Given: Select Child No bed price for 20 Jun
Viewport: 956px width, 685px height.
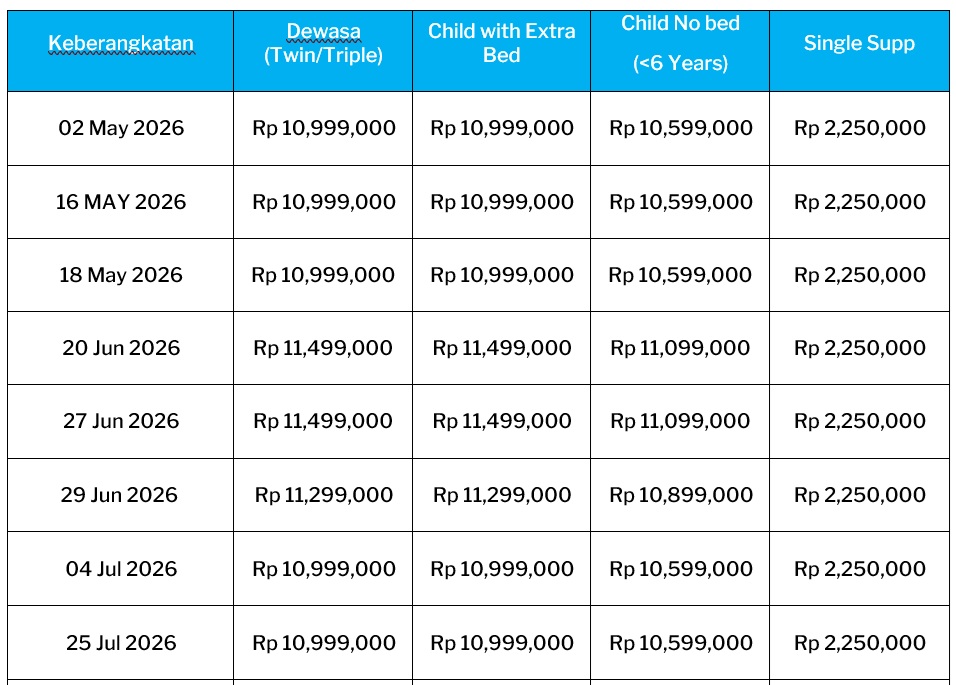Looking at the screenshot, I should tap(680, 348).
